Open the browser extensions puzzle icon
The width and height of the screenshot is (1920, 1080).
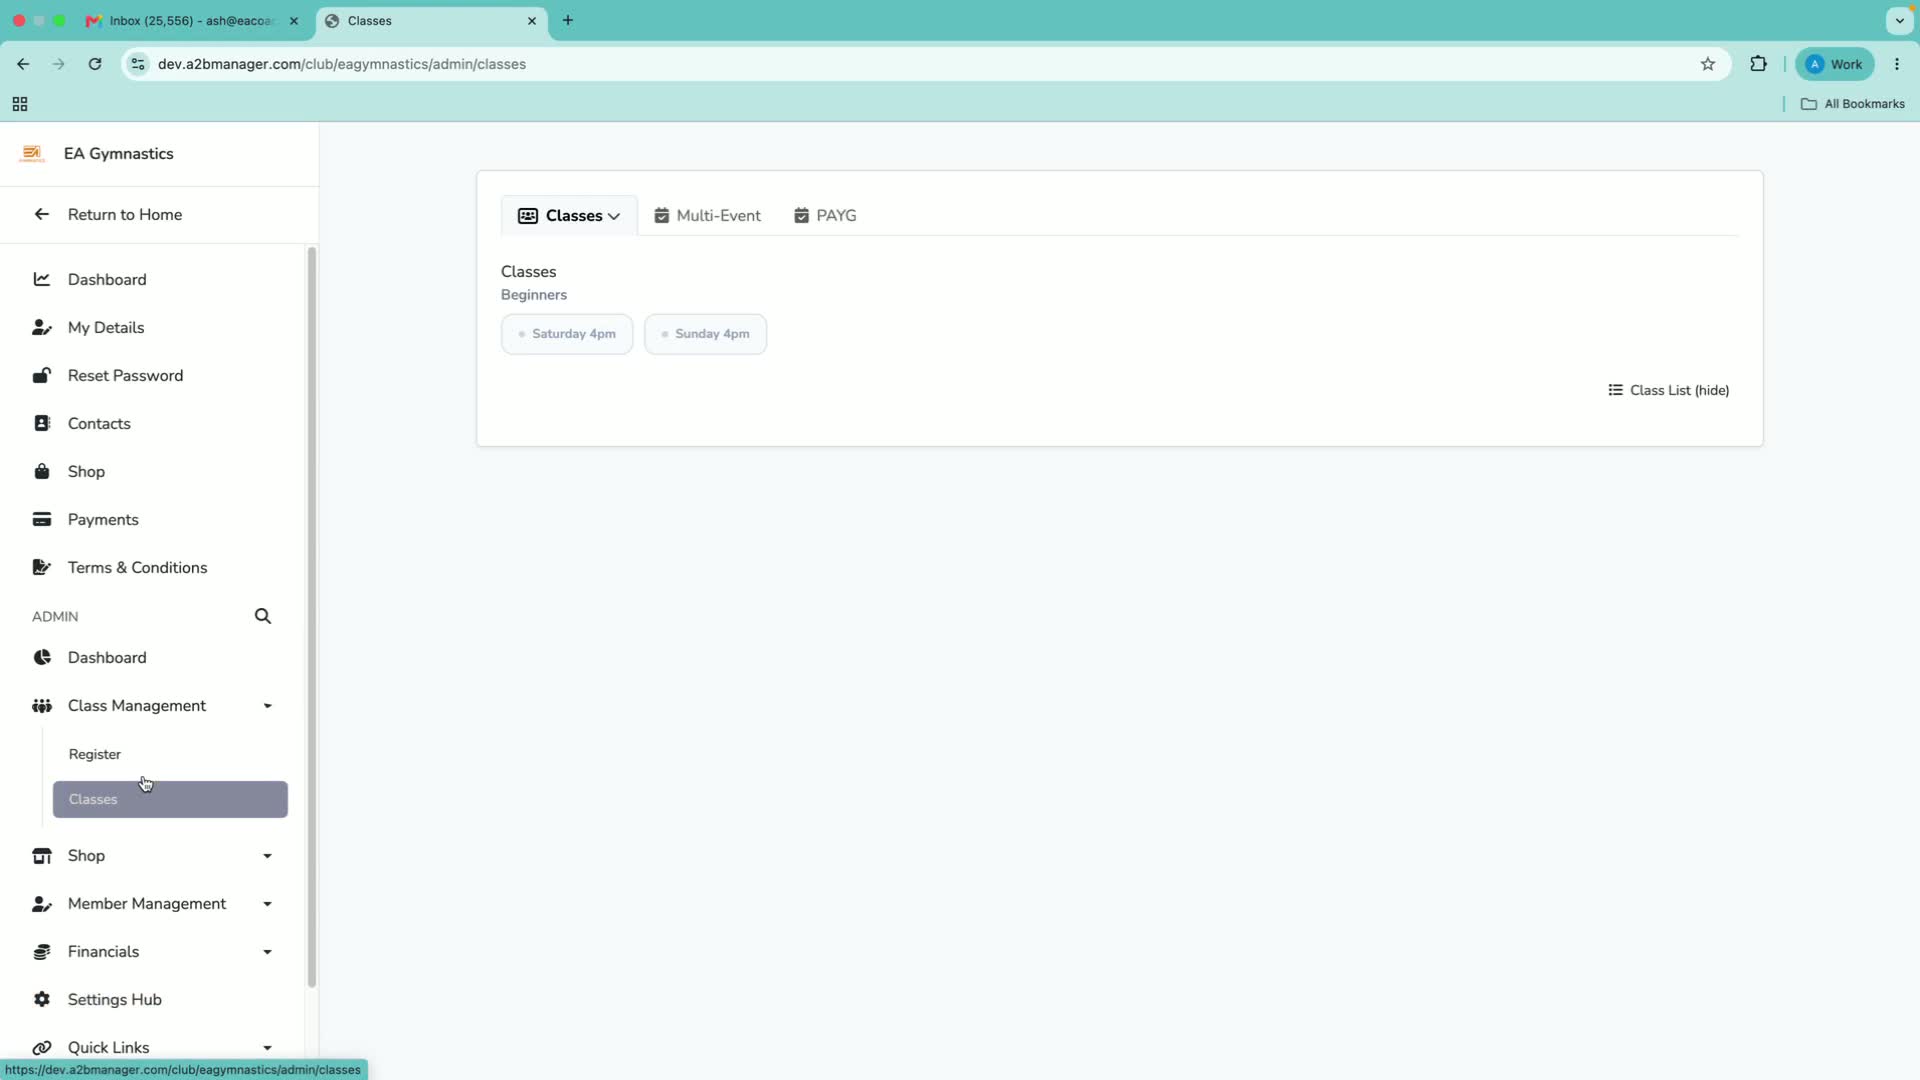(x=1758, y=64)
